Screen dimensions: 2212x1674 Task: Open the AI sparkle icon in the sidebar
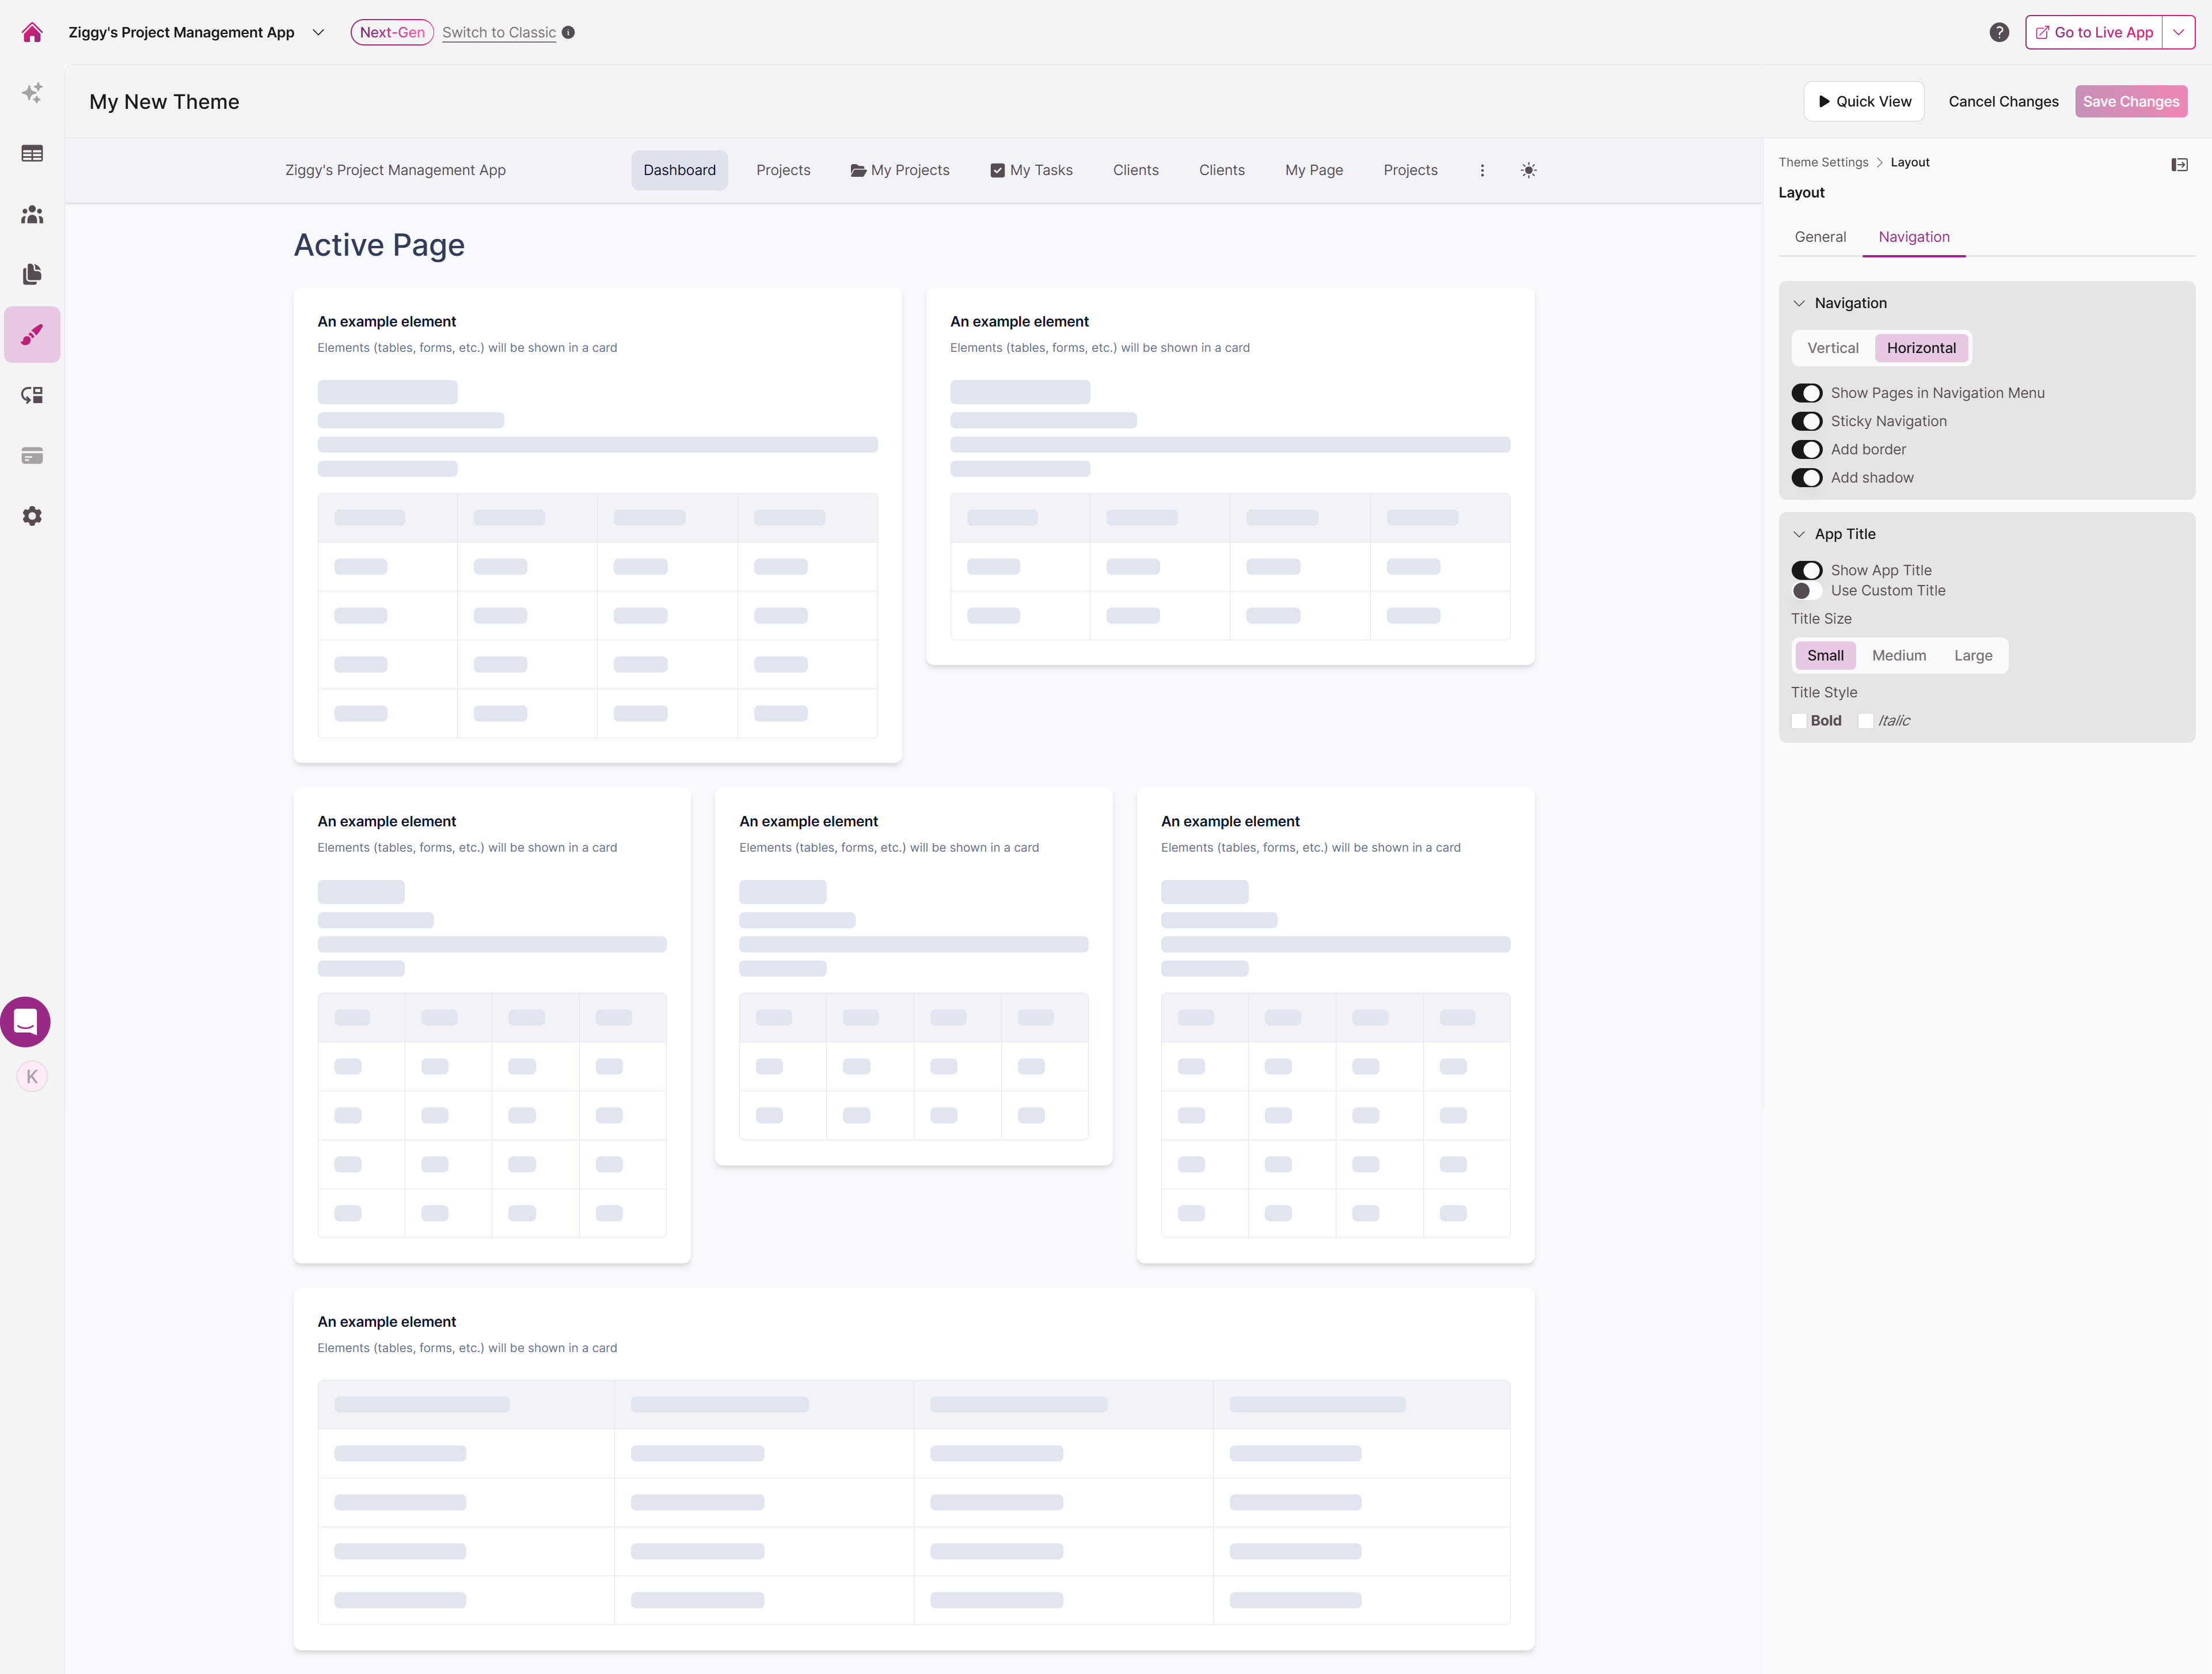[32, 93]
